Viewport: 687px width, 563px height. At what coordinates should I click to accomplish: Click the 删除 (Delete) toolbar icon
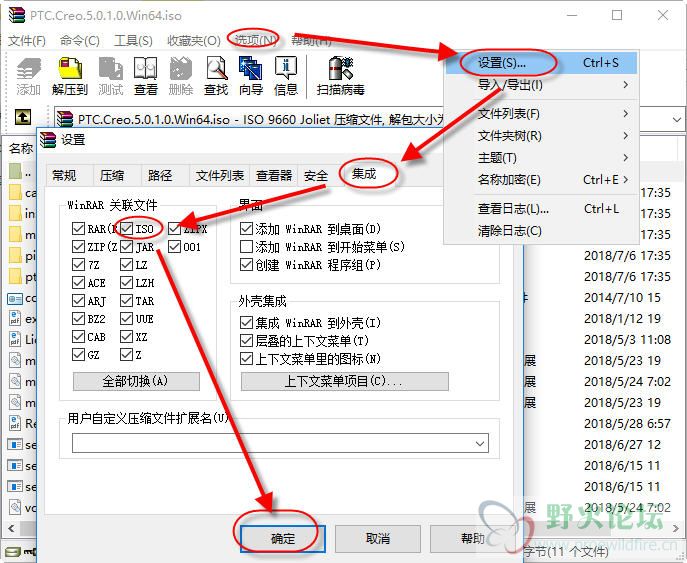(181, 76)
